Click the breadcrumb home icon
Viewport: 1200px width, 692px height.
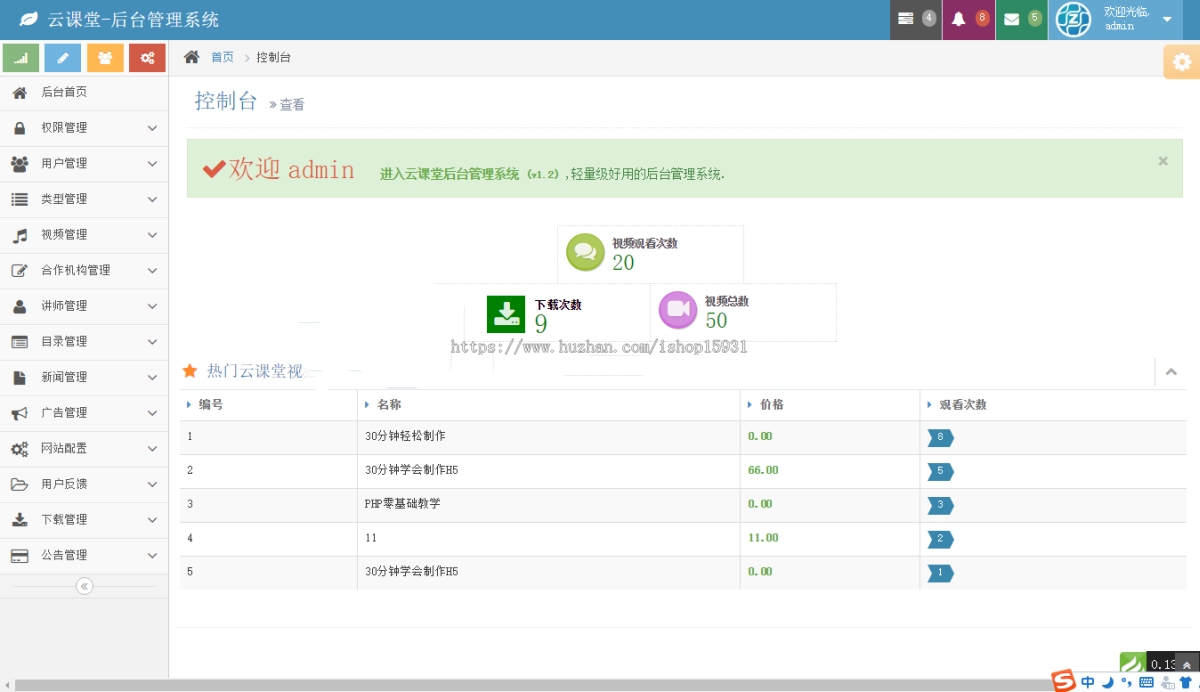192,57
